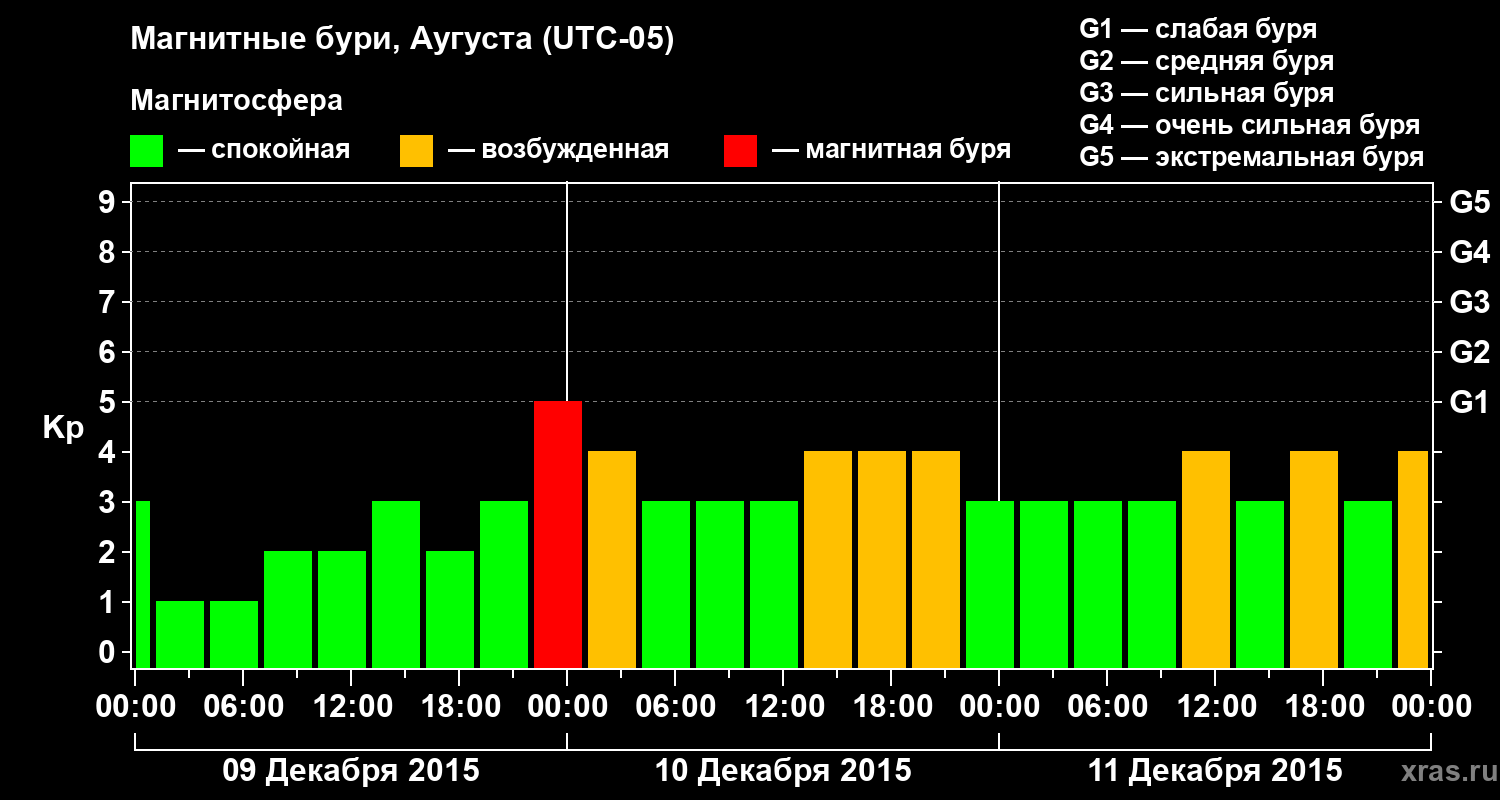This screenshot has width=1500, height=800.
Task: Click the orange 'возбужденная' legend swatch
Action: tap(417, 151)
